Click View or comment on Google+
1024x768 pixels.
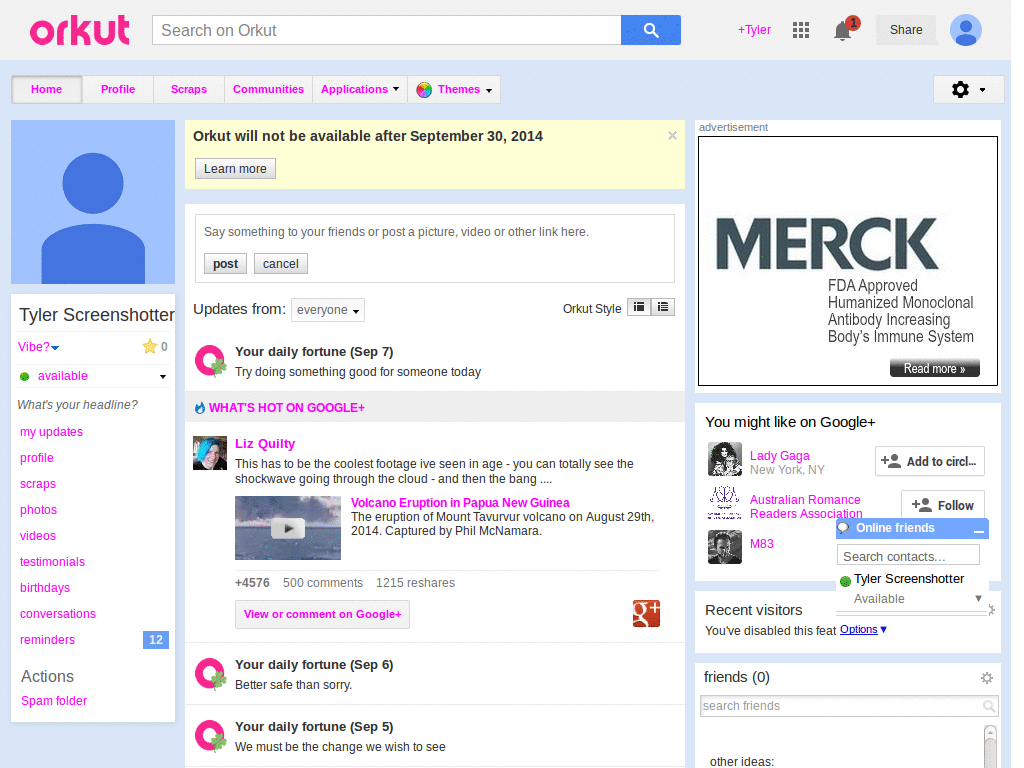click(323, 615)
